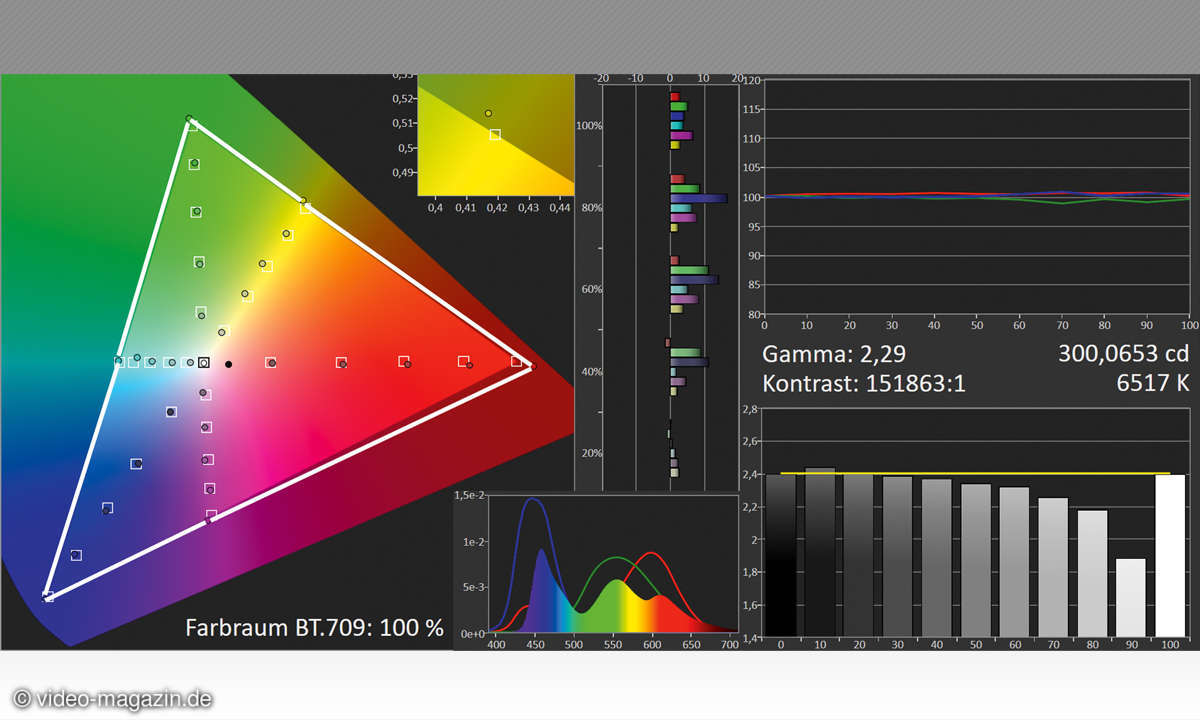The height and width of the screenshot is (720, 1200).
Task: Click the white bar at 100 in gamma chart
Action: (x=1170, y=555)
